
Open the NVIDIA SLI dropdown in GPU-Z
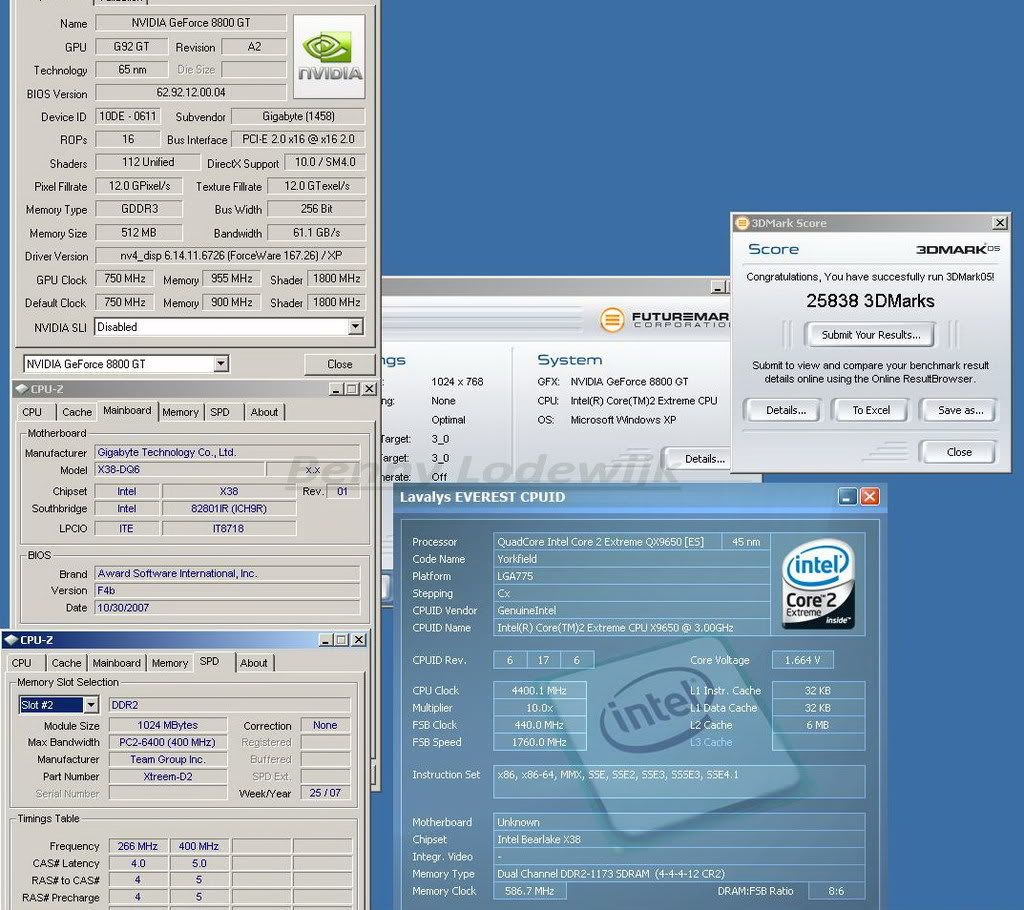point(355,327)
